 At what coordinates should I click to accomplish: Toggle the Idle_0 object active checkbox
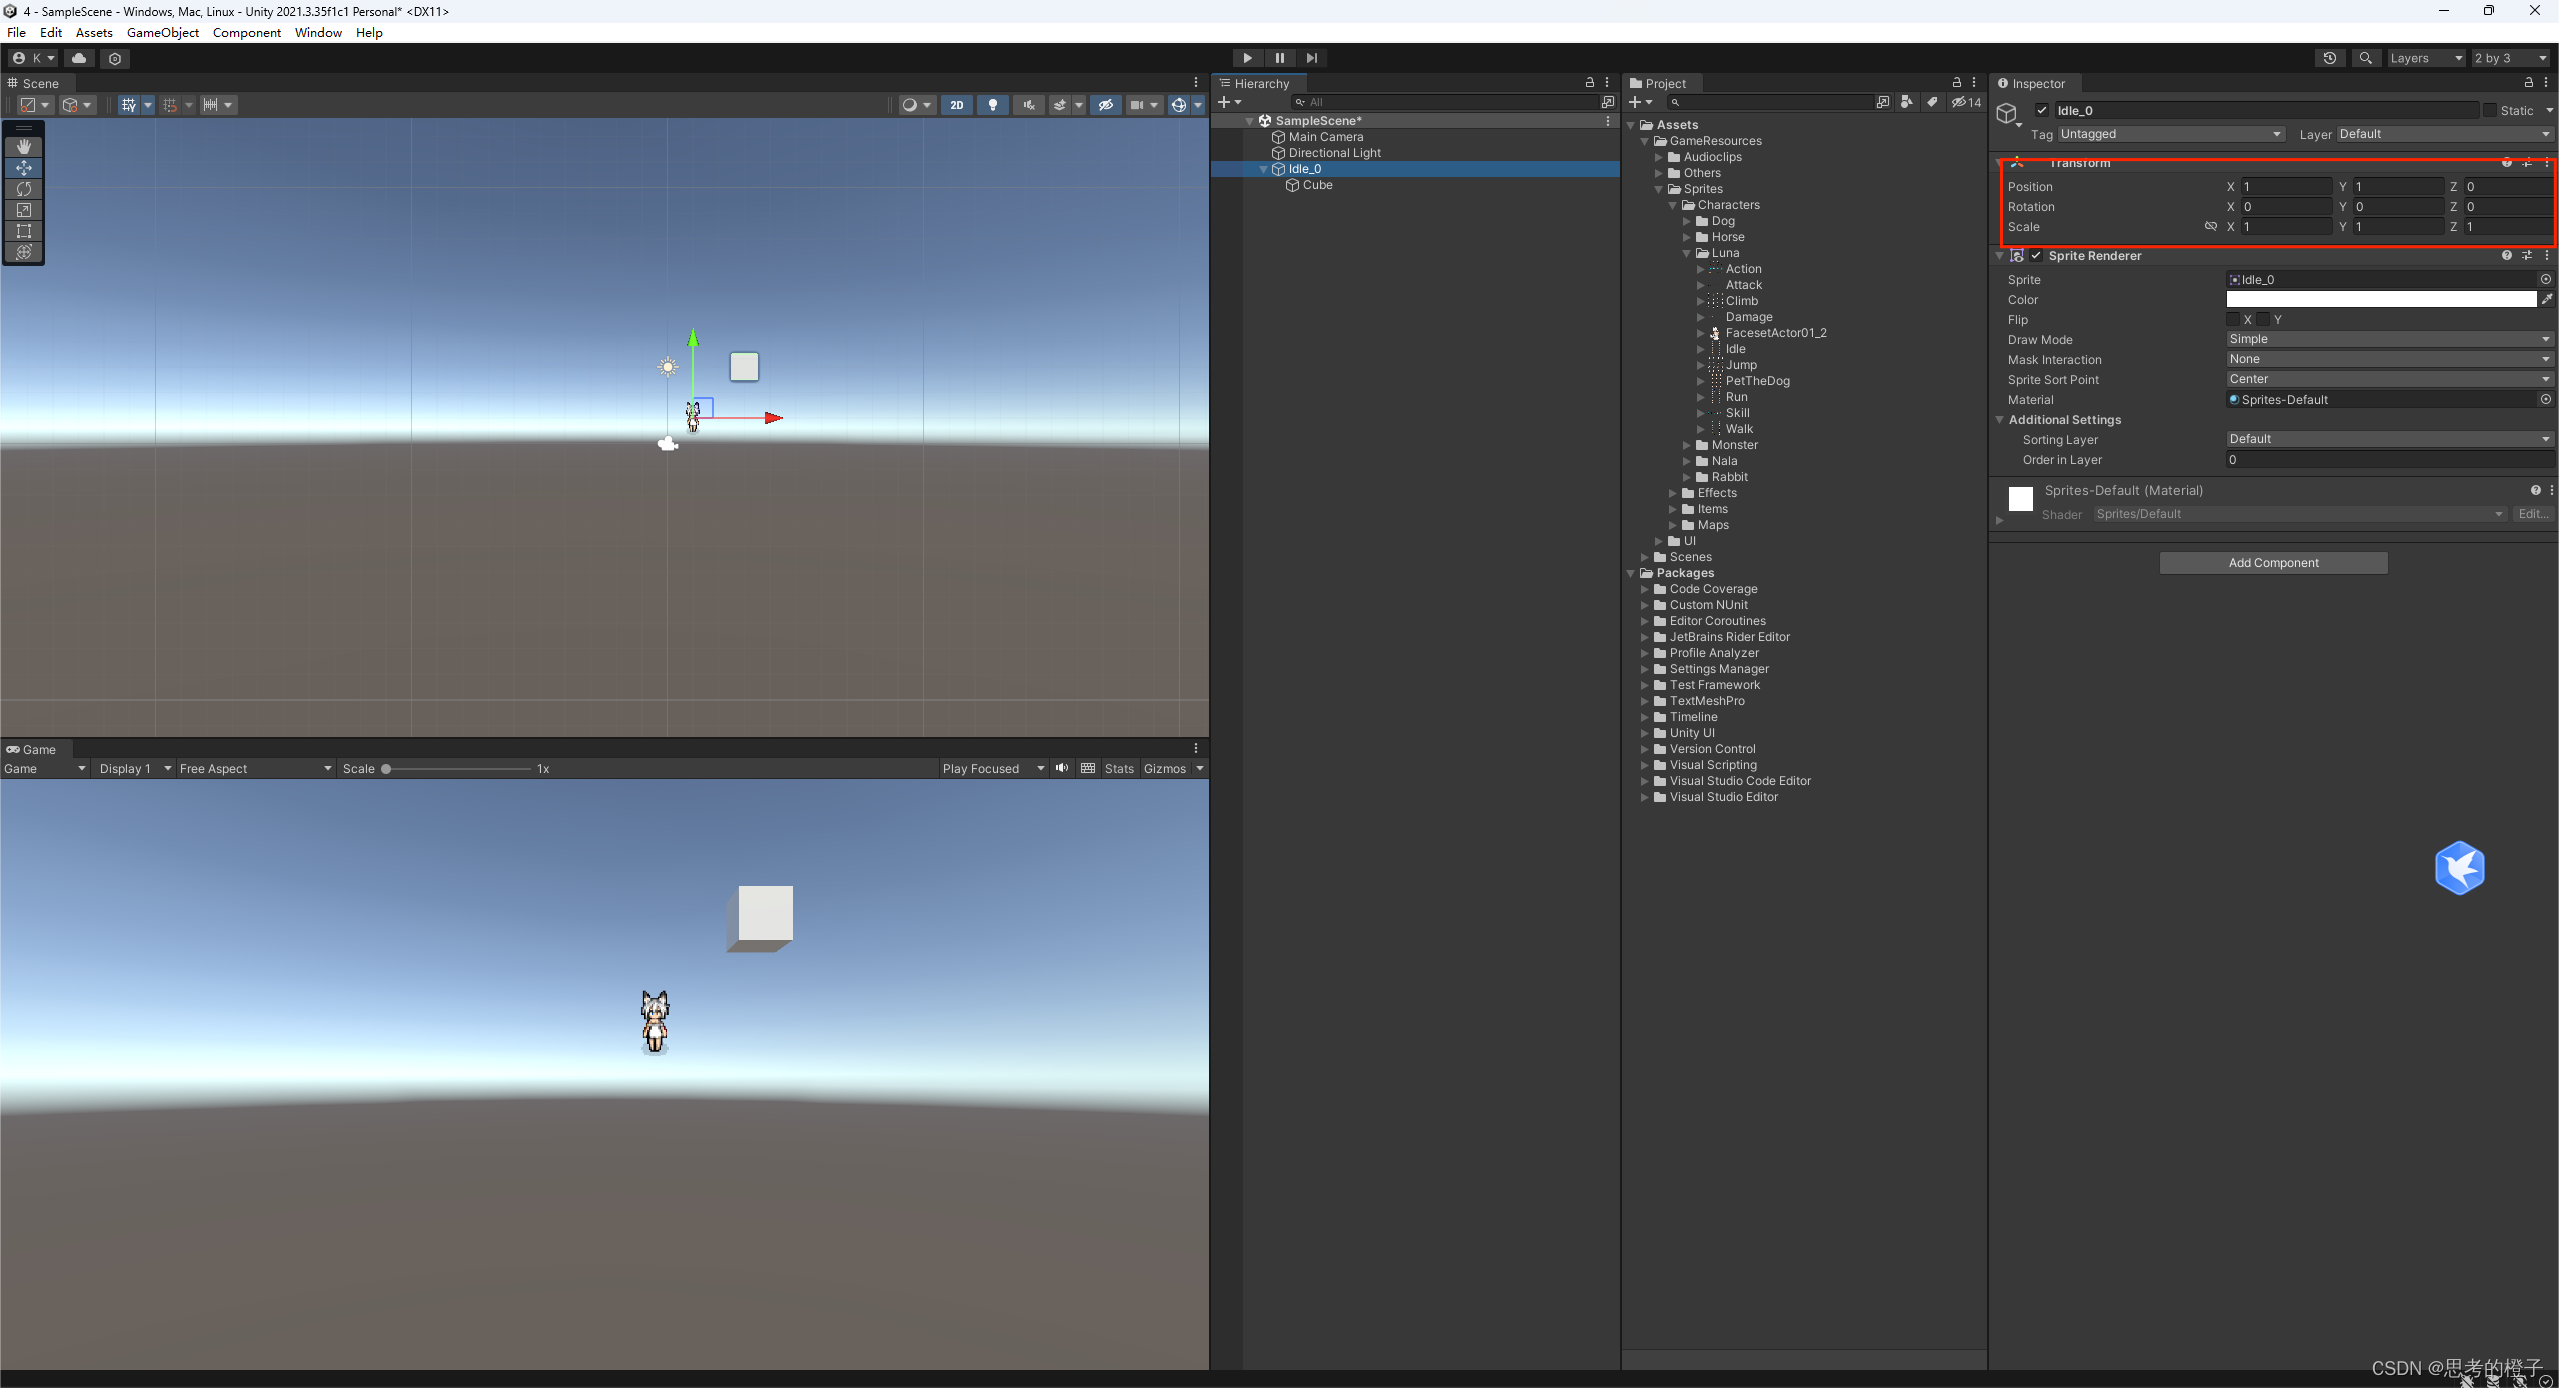tap(2042, 111)
